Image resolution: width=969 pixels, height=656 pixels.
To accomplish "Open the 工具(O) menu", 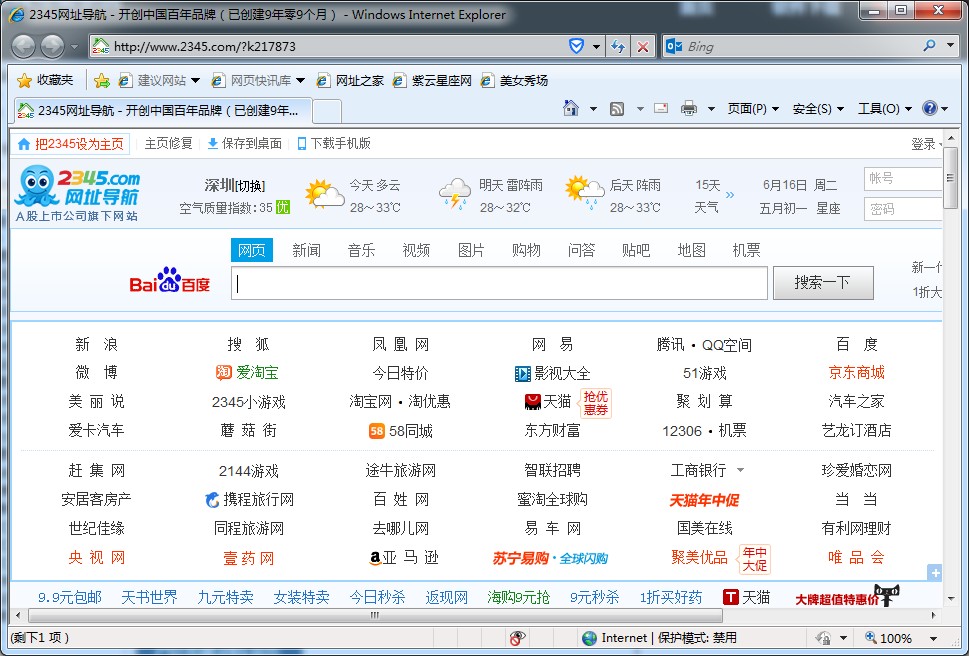I will coord(884,109).
